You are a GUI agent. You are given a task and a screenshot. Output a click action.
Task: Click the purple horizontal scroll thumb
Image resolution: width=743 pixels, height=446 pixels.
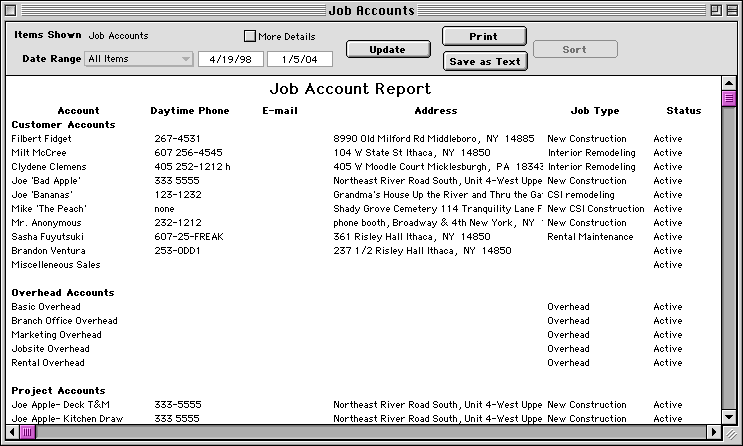[x=28, y=432]
